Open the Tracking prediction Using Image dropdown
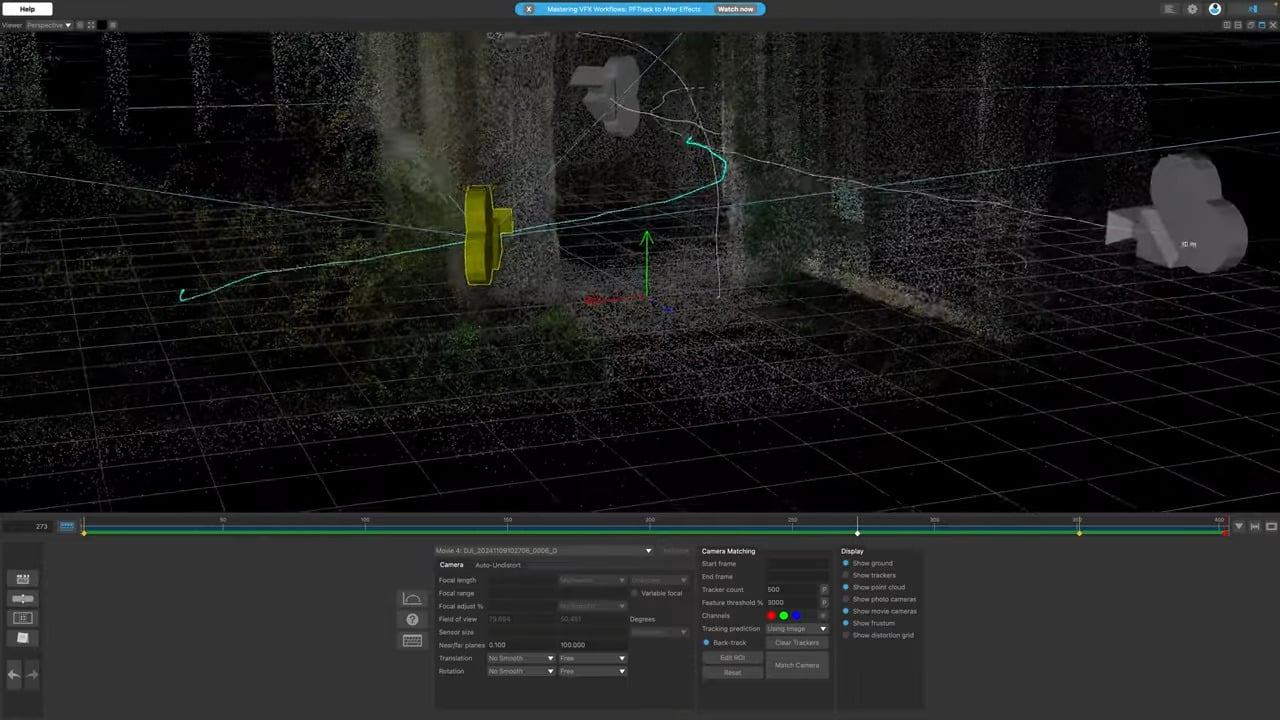The width and height of the screenshot is (1280, 720). point(797,628)
